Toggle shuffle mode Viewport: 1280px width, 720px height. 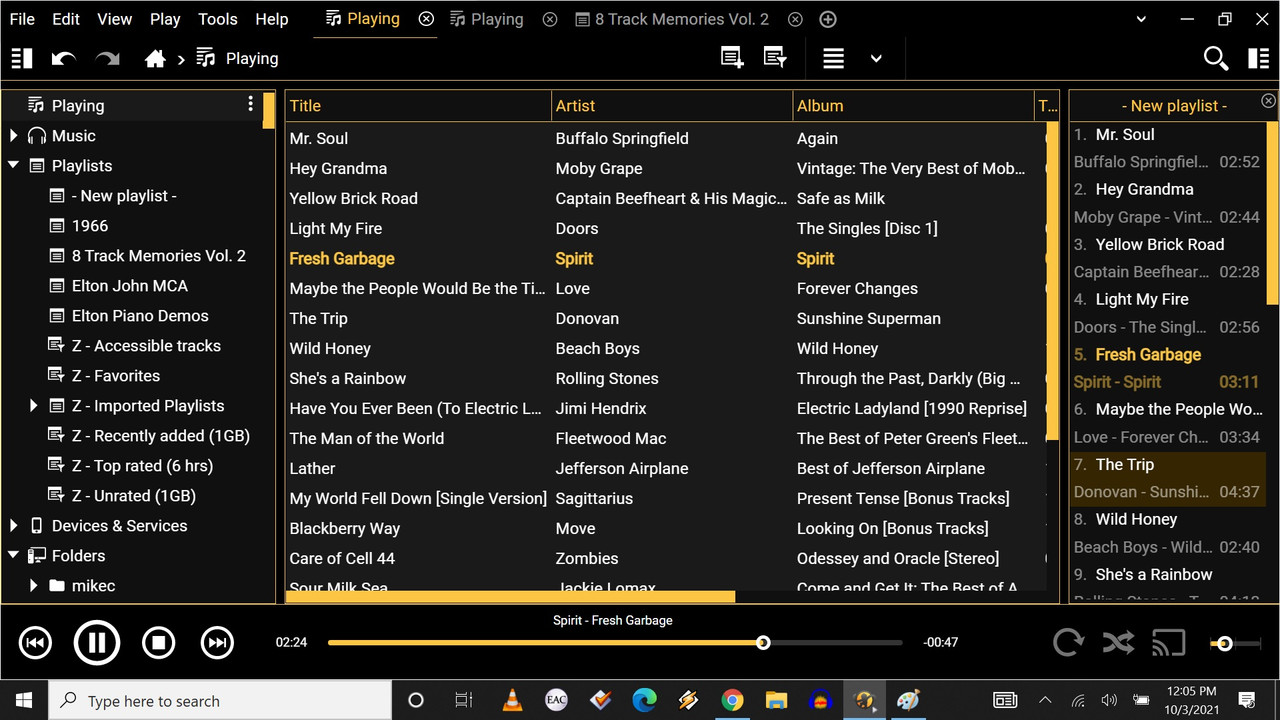click(x=1118, y=643)
